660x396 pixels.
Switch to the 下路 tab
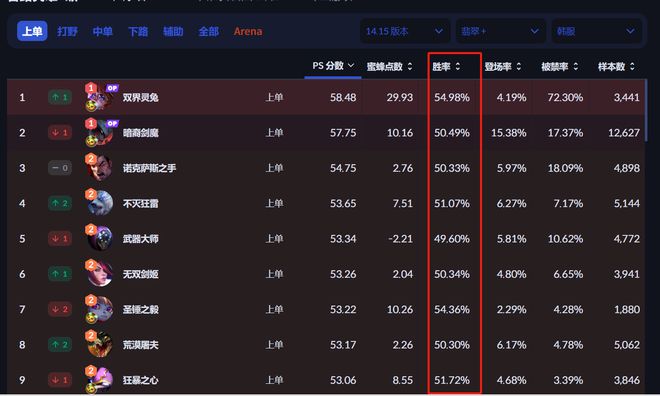click(x=138, y=32)
